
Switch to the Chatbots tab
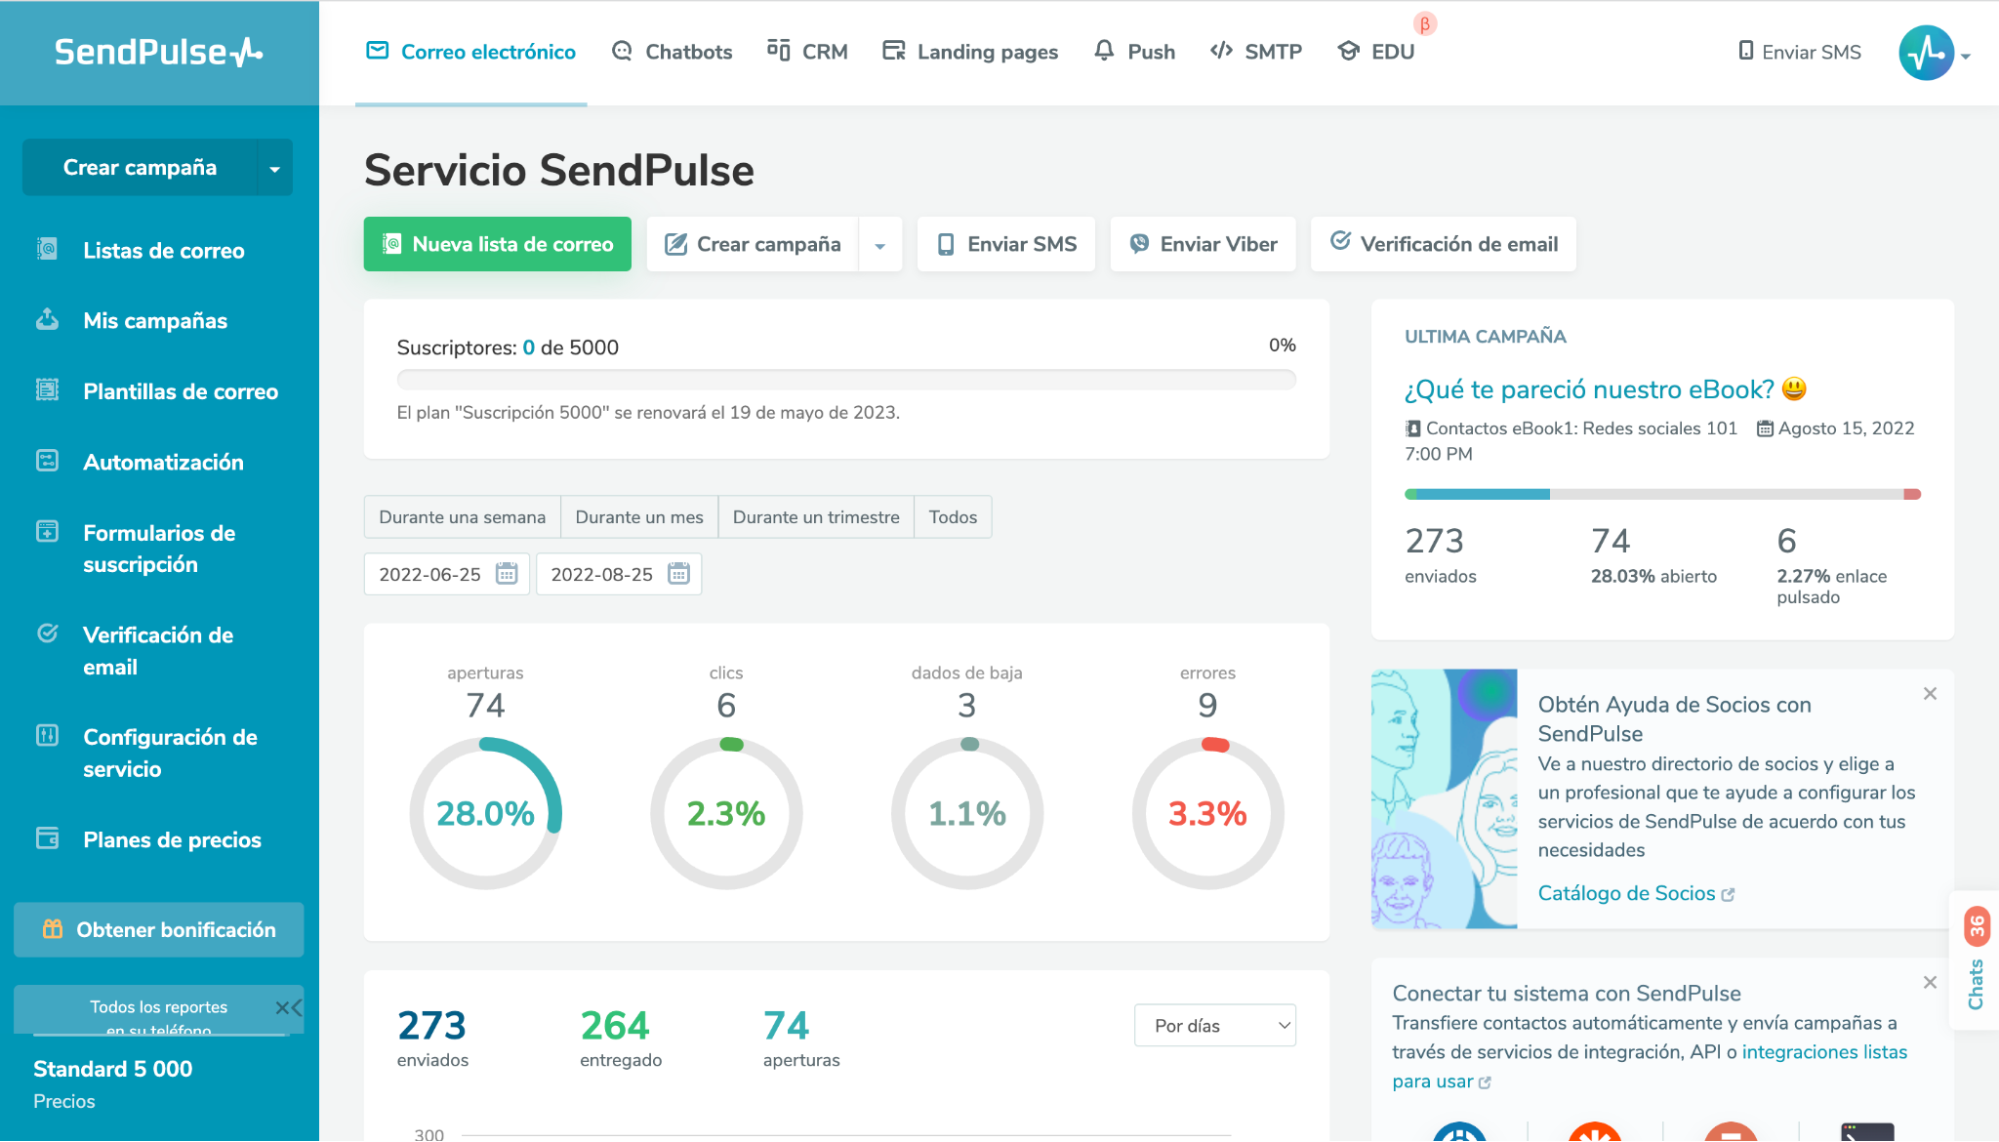click(672, 52)
